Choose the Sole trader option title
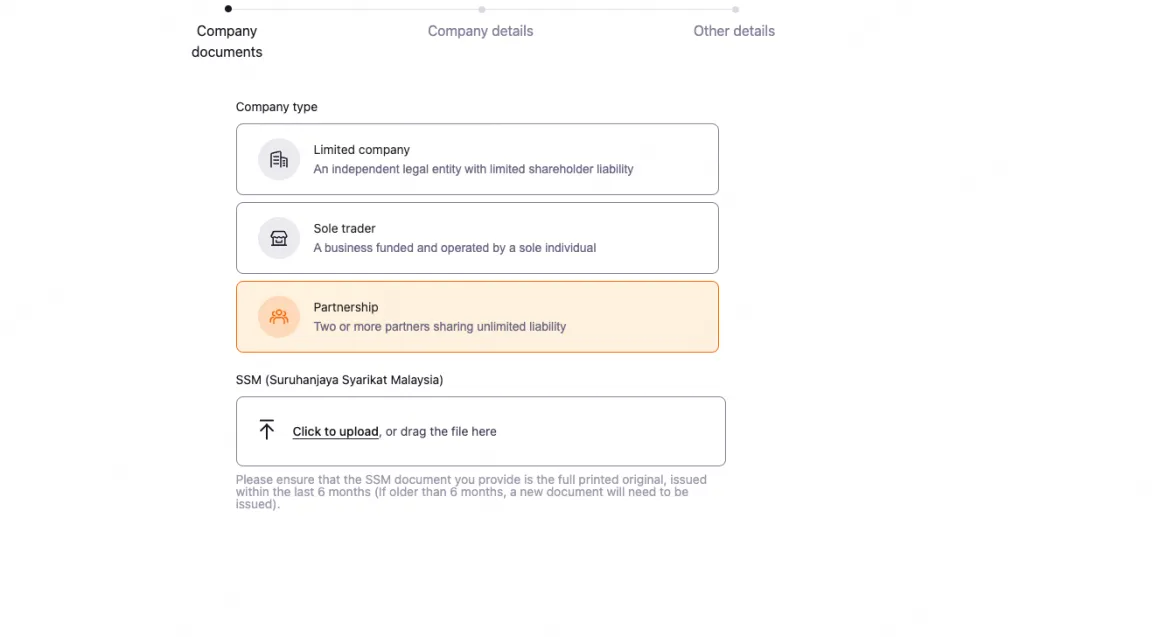The width and height of the screenshot is (1152, 637). tap(344, 228)
